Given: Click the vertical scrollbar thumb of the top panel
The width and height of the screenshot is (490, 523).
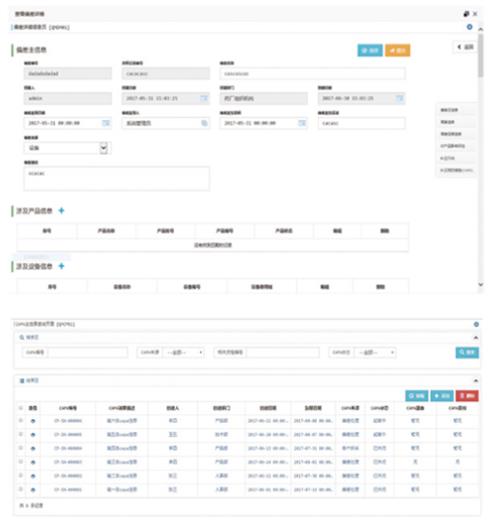Looking at the screenshot, I should point(480,56).
